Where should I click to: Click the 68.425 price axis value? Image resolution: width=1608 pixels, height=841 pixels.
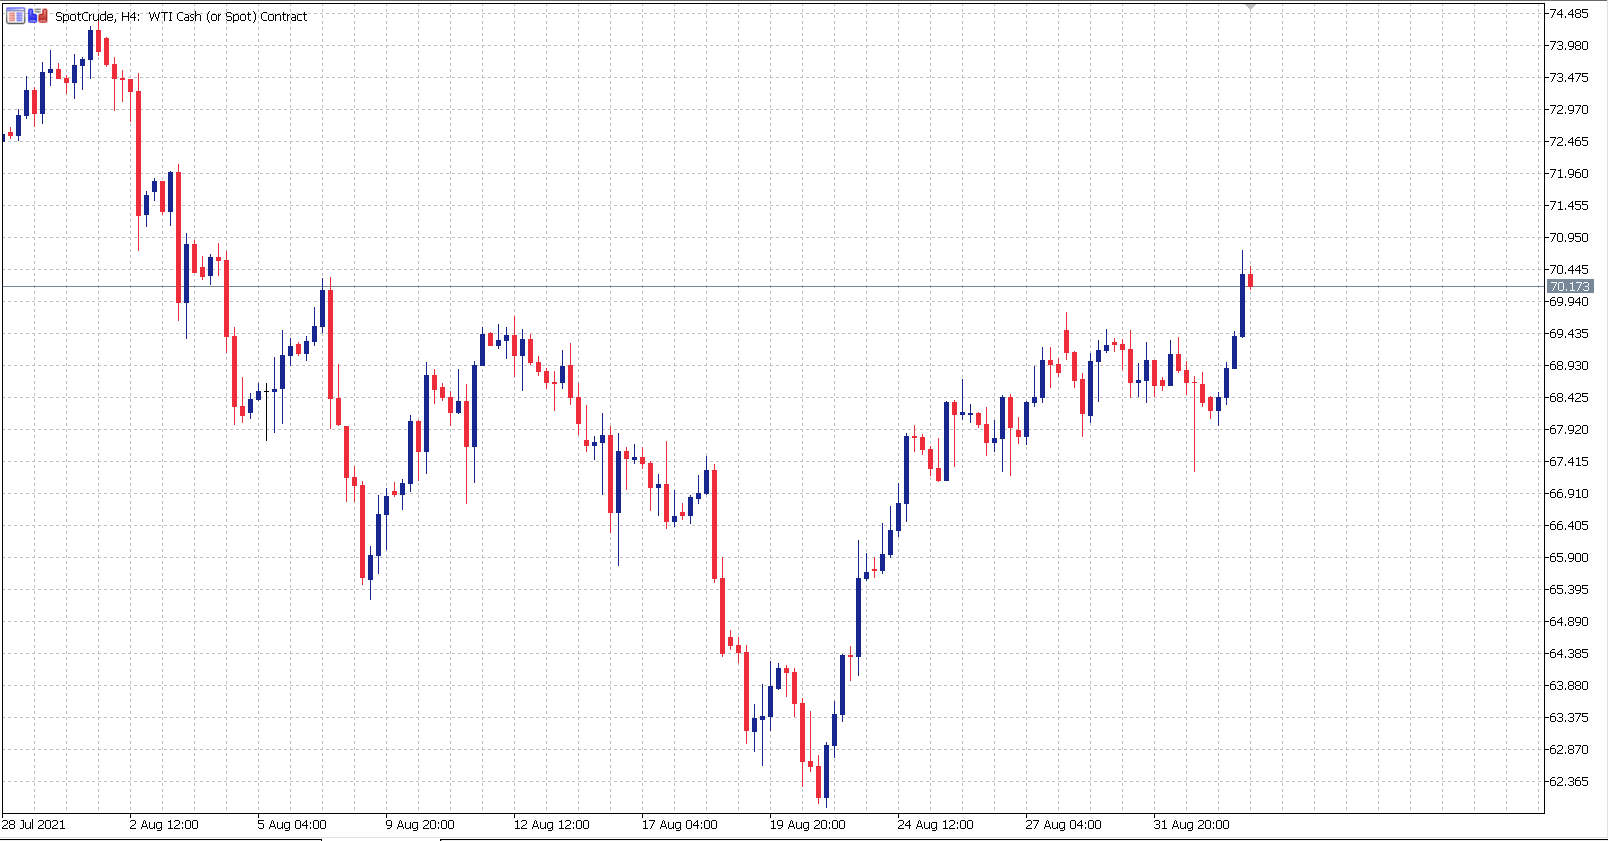coord(1568,398)
